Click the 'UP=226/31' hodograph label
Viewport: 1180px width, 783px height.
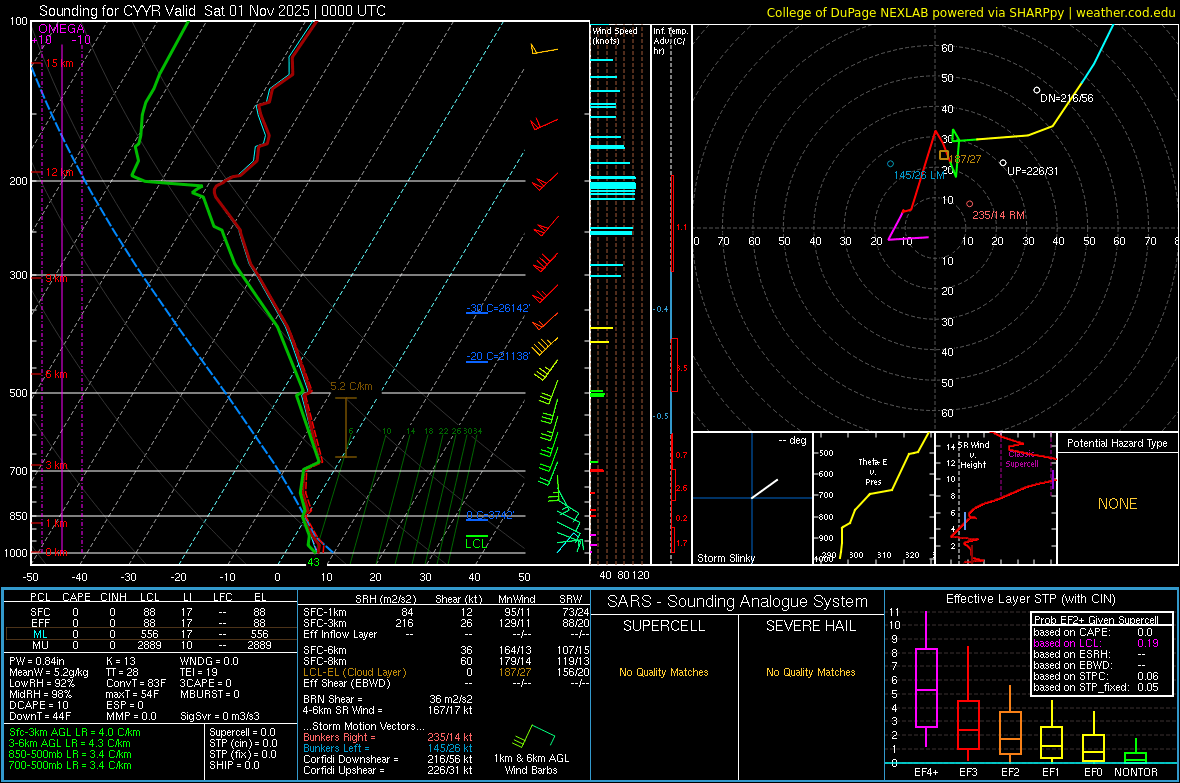[1032, 171]
